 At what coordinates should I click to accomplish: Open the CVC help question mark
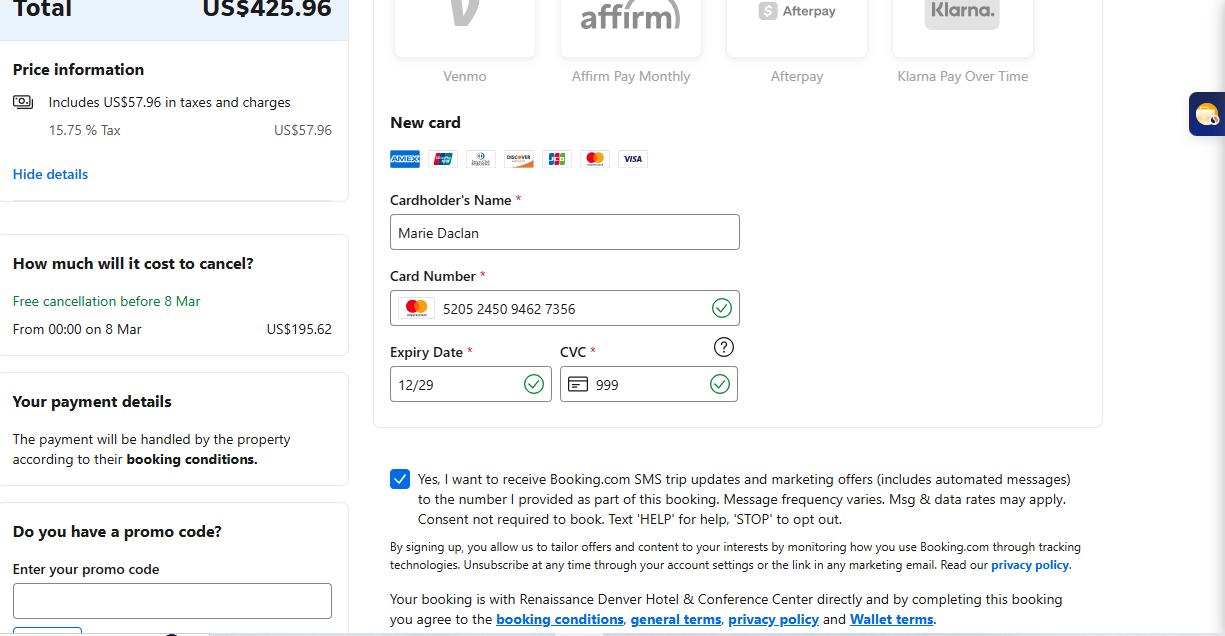[724, 347]
